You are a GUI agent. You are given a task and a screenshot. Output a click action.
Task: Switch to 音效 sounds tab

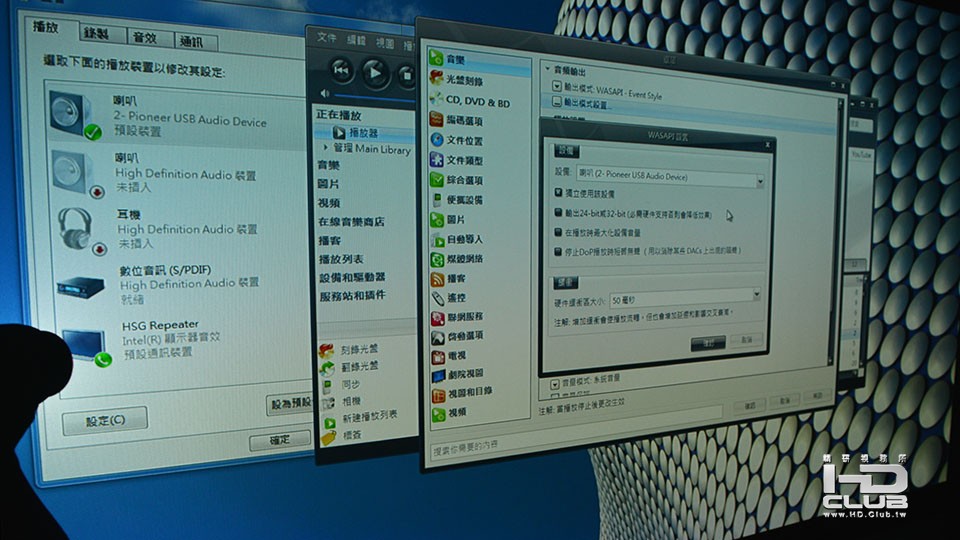(145, 38)
